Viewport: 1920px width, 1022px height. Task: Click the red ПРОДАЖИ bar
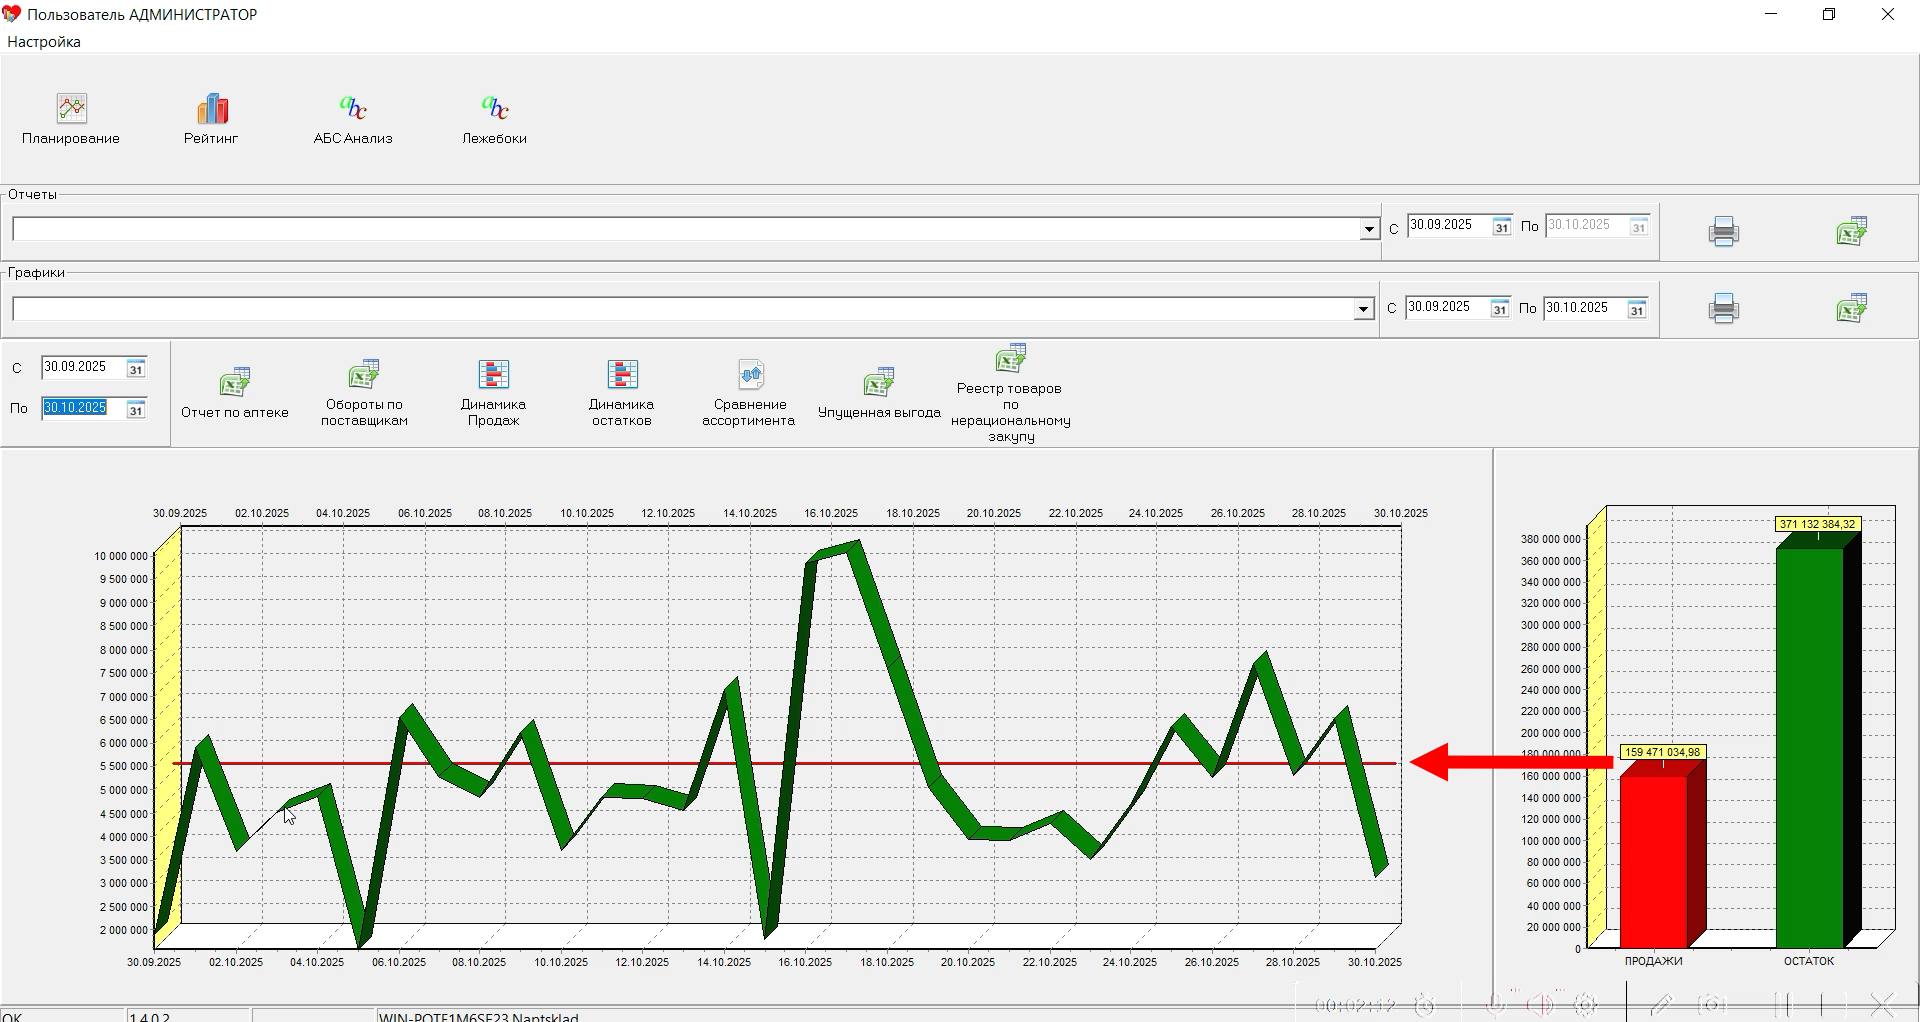click(1653, 860)
